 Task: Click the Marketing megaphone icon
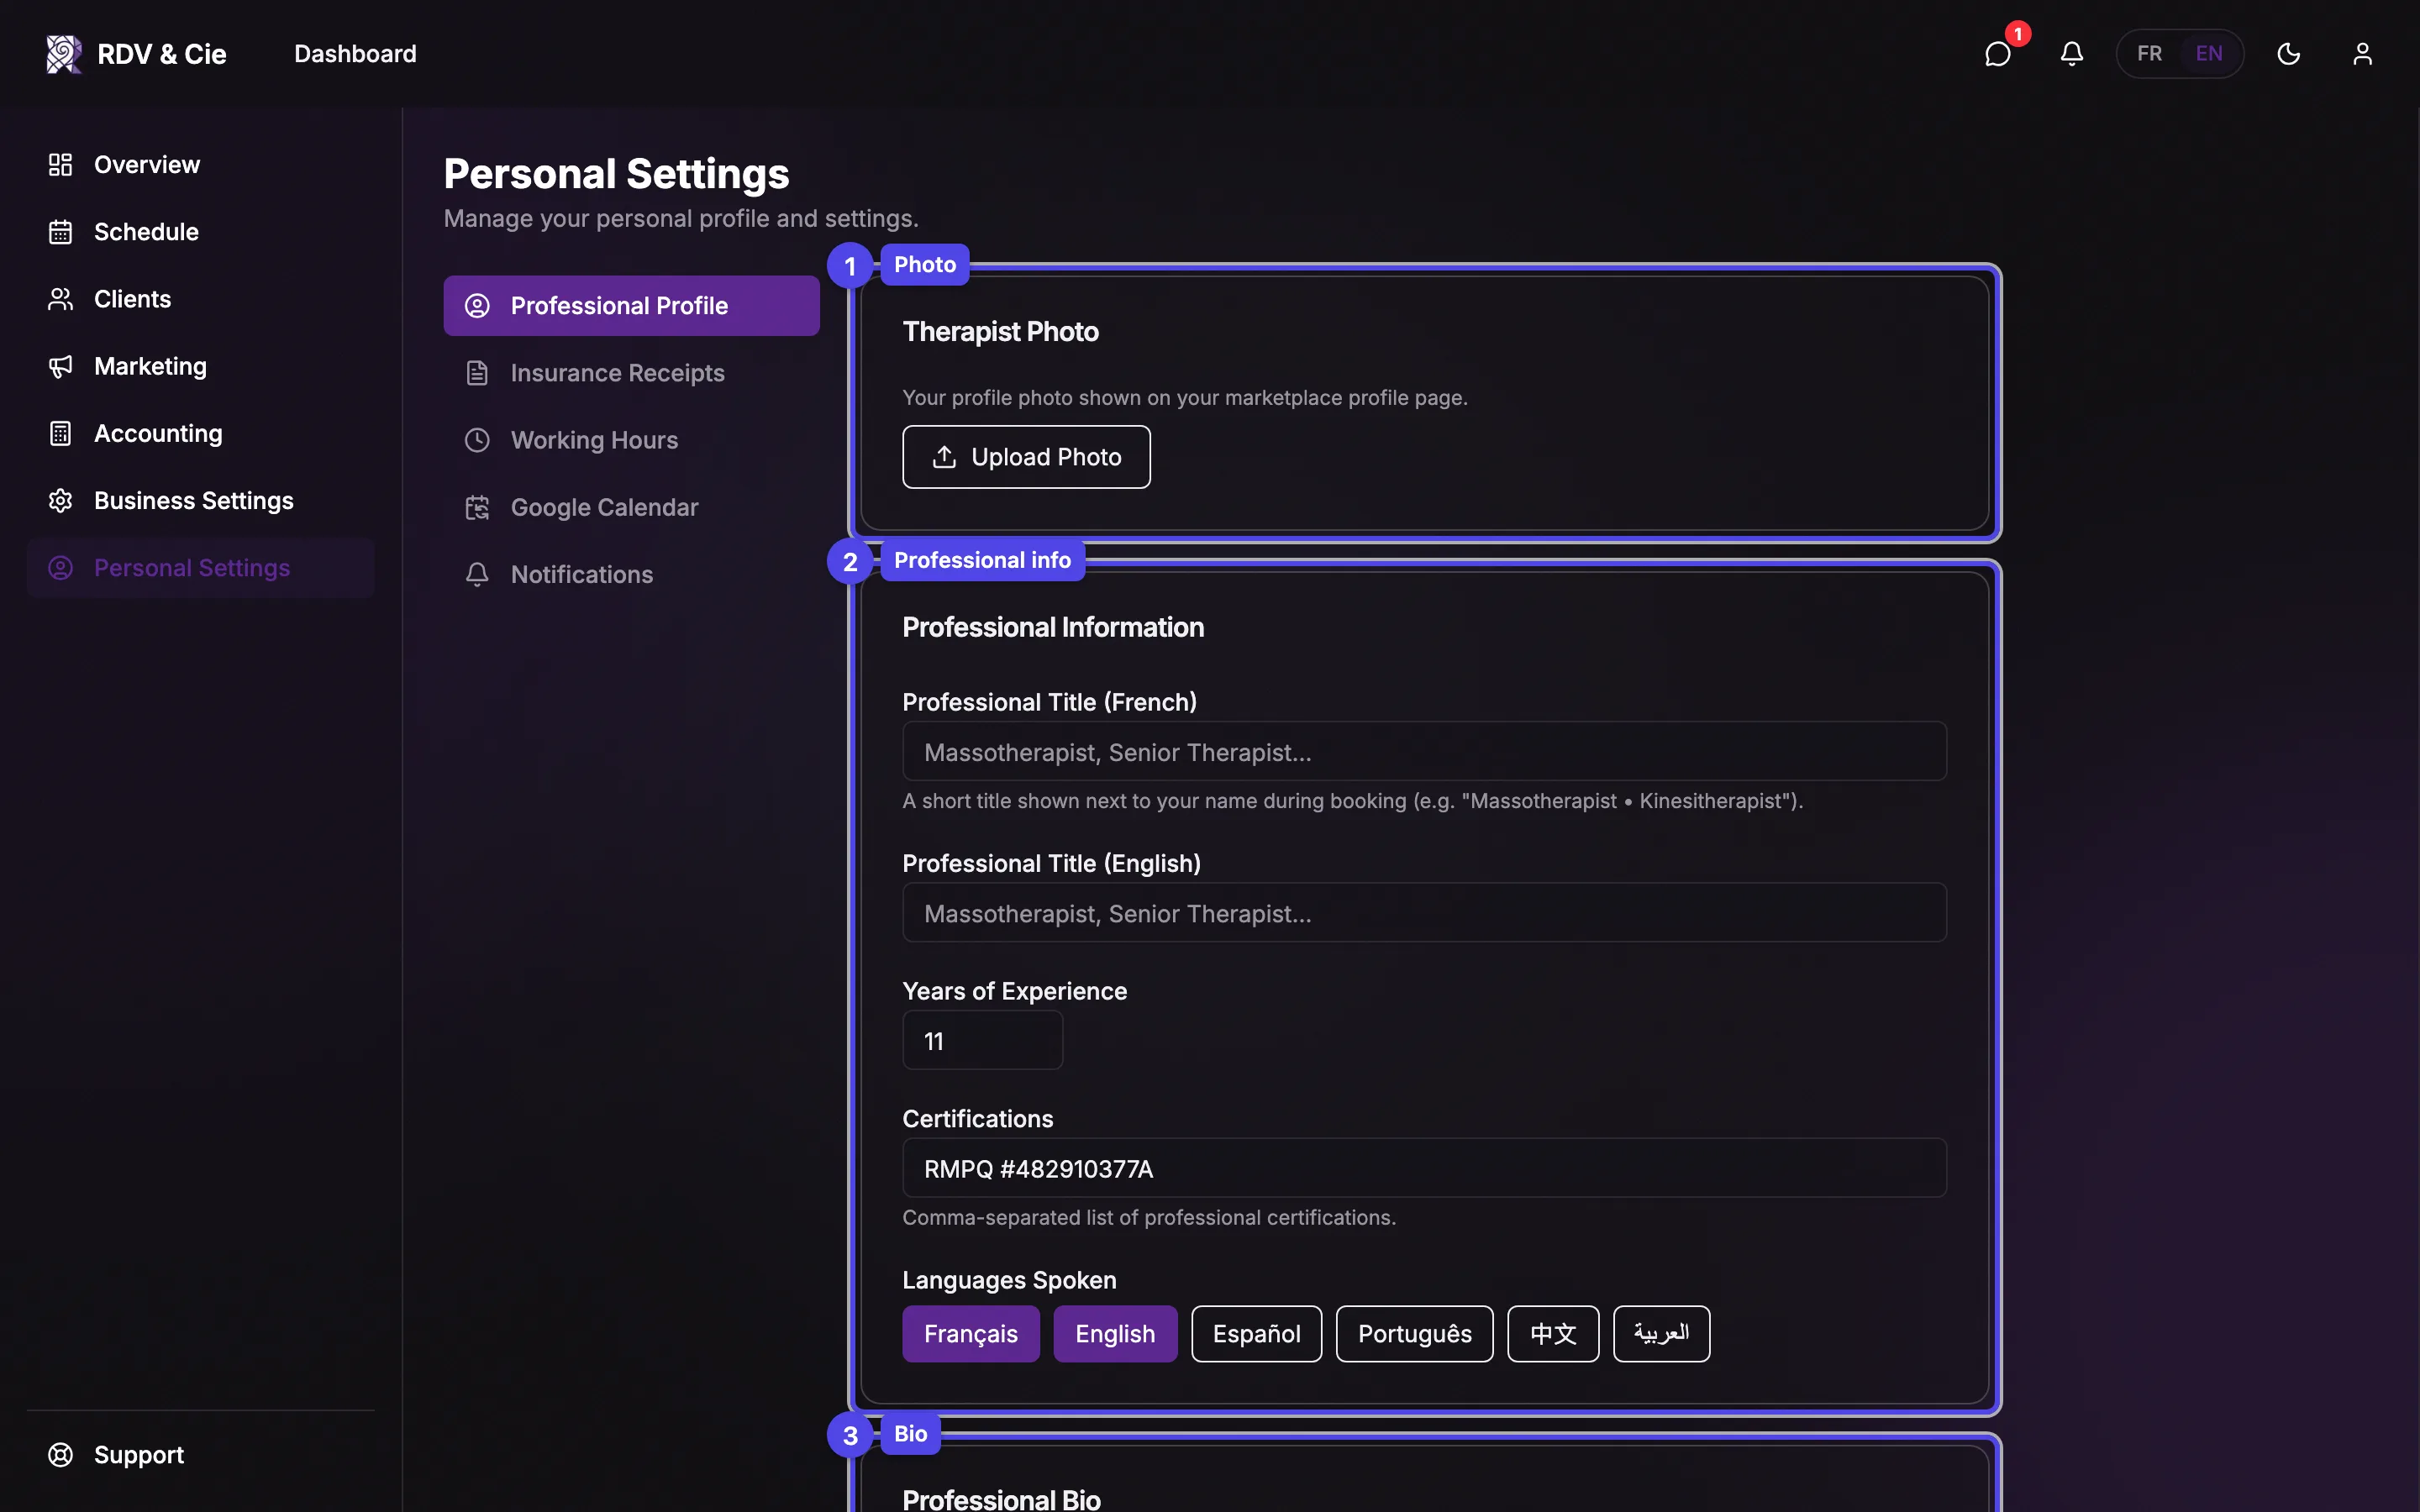(60, 366)
